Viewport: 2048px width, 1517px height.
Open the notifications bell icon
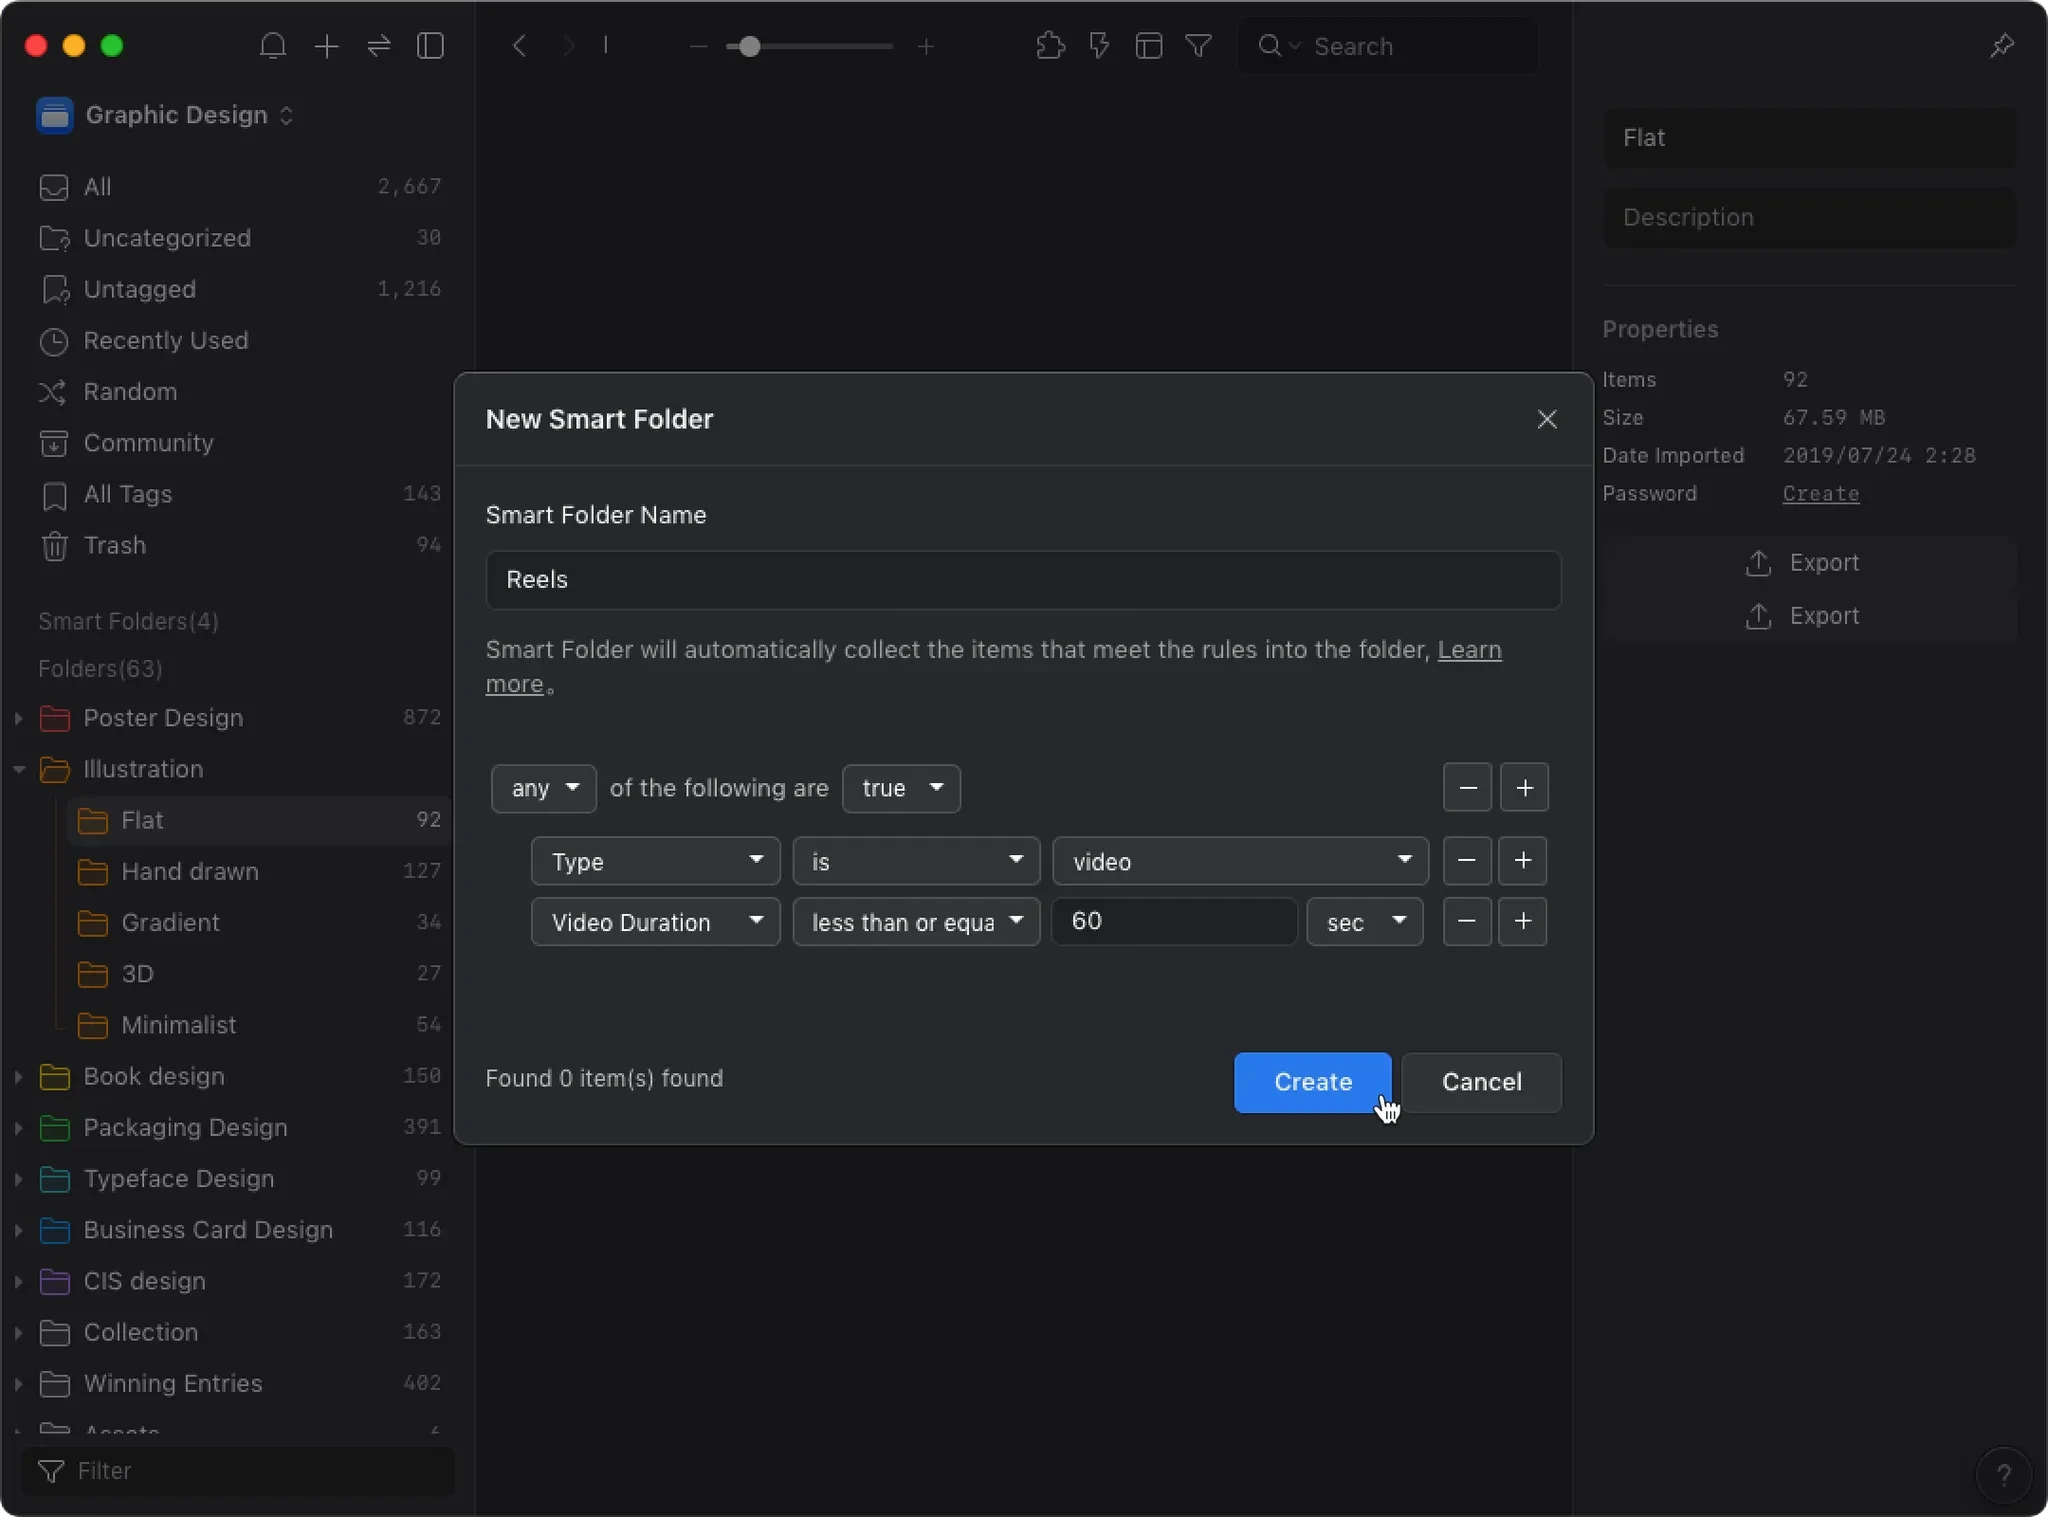point(273,46)
